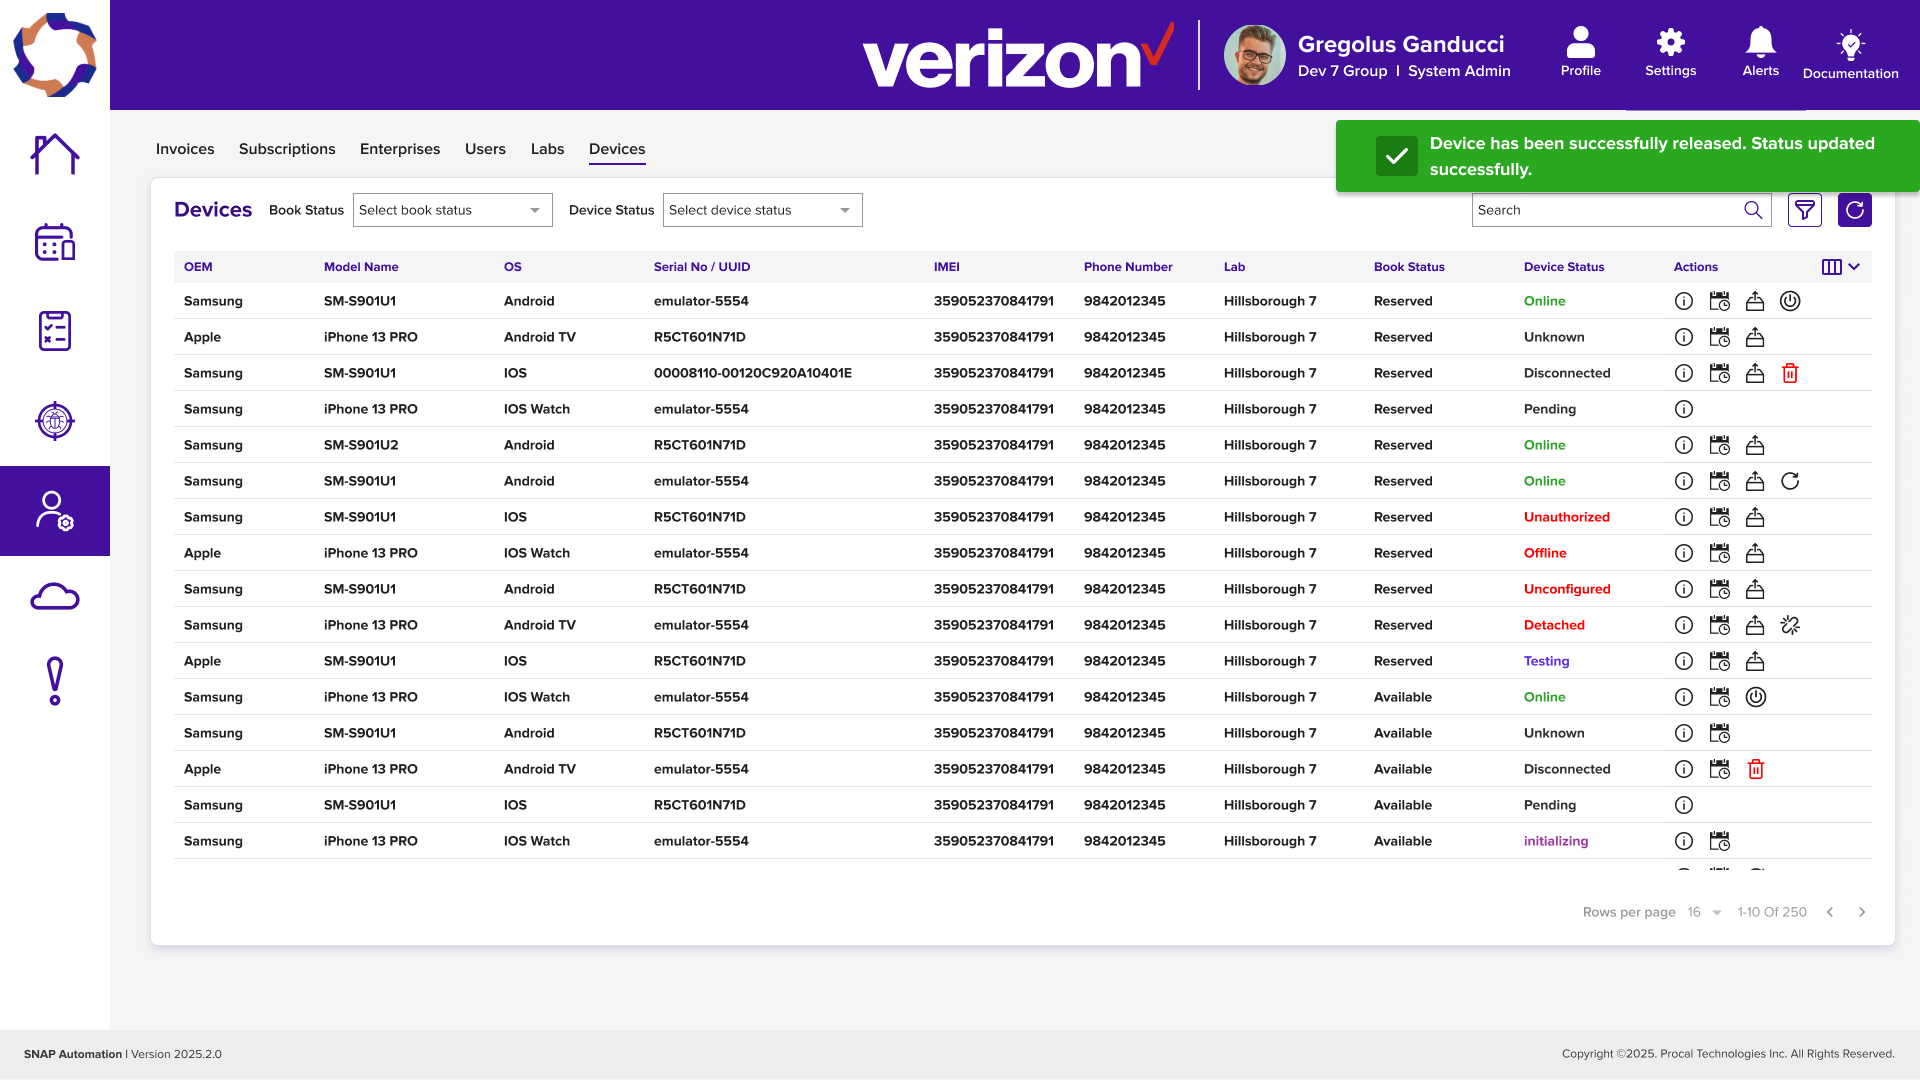Click booking calendar icon in Testing row
Image resolution: width=1920 pixels, height=1080 pixels.
click(x=1719, y=661)
